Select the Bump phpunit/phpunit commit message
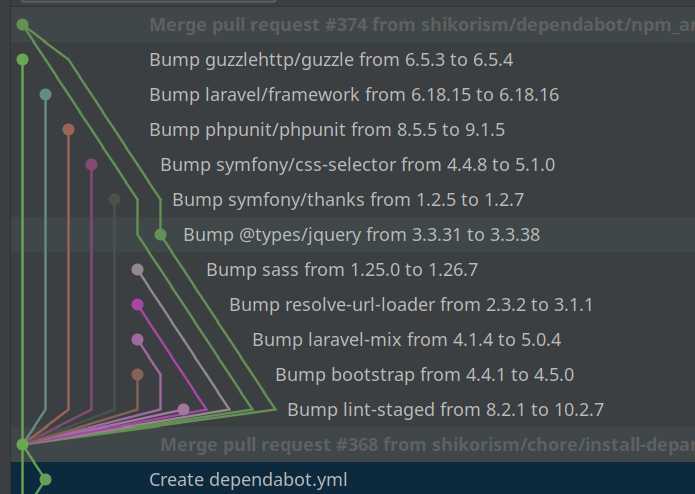Screen dimensions: 695x494 point(327,130)
